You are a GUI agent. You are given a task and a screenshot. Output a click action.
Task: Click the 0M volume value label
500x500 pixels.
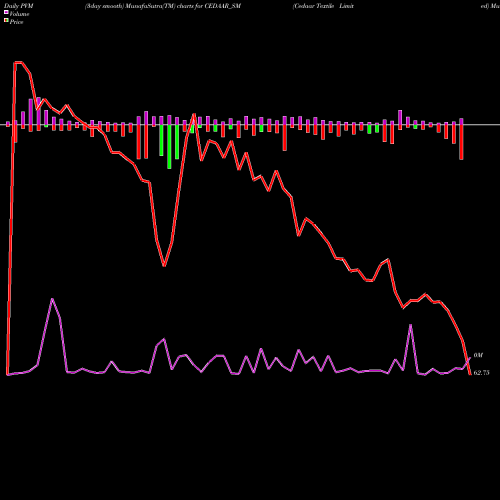[478, 355]
